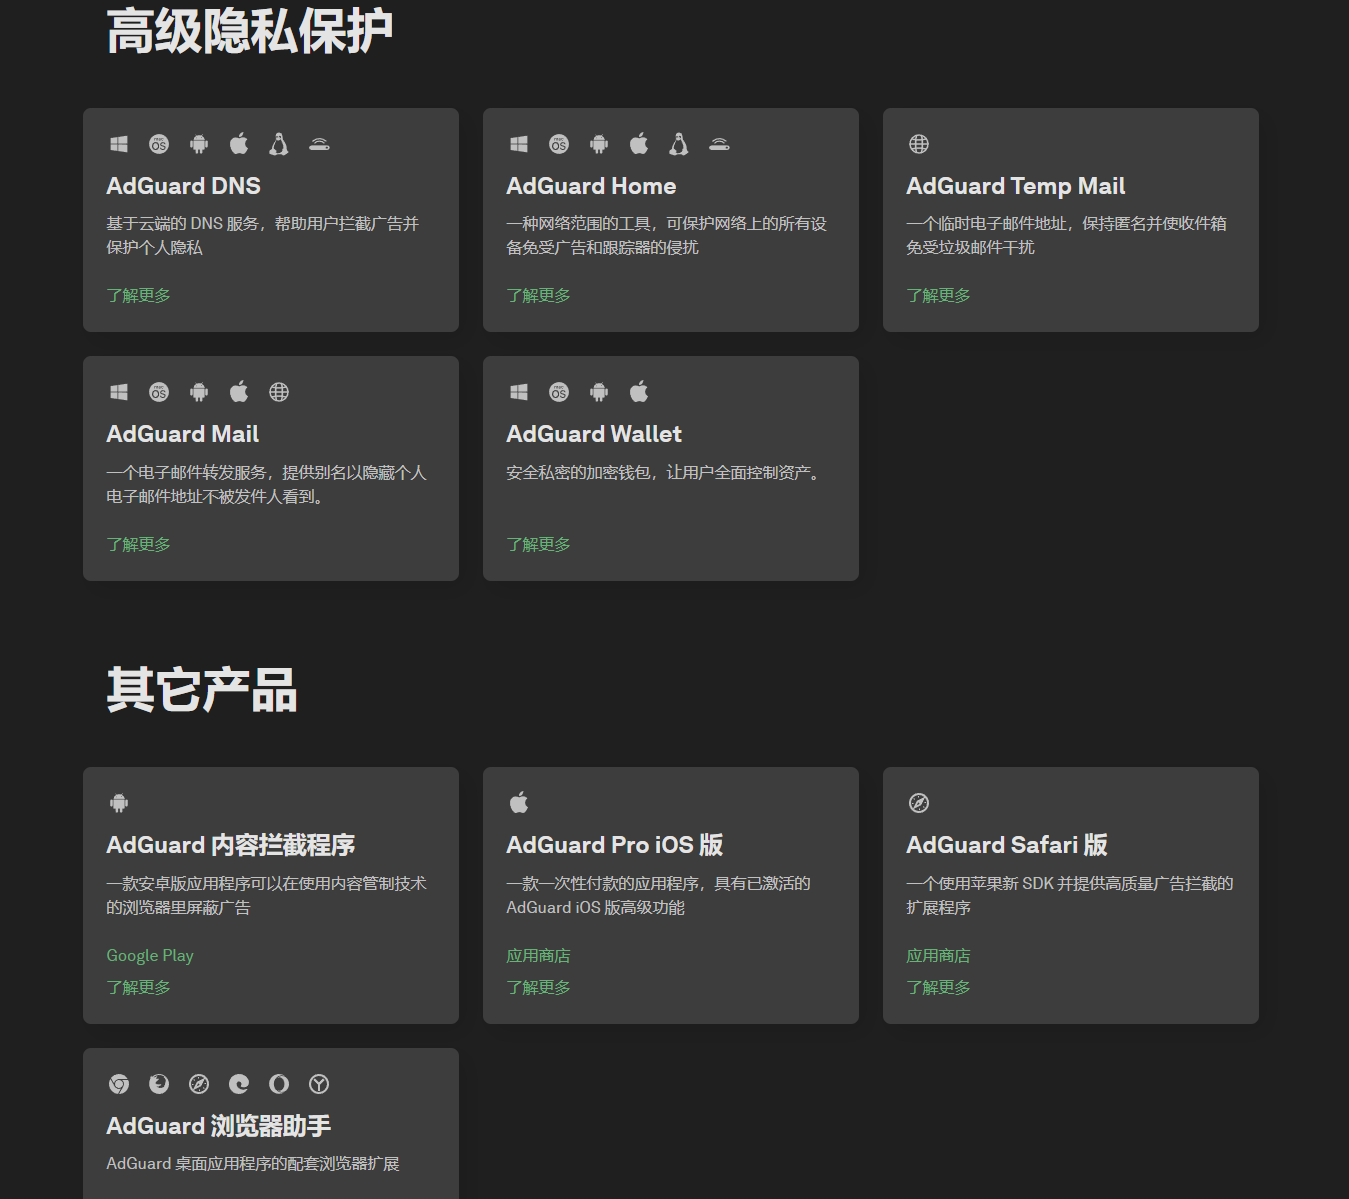
Task: Click the Android icon in AdGuard Mail card
Action: pos(199,392)
